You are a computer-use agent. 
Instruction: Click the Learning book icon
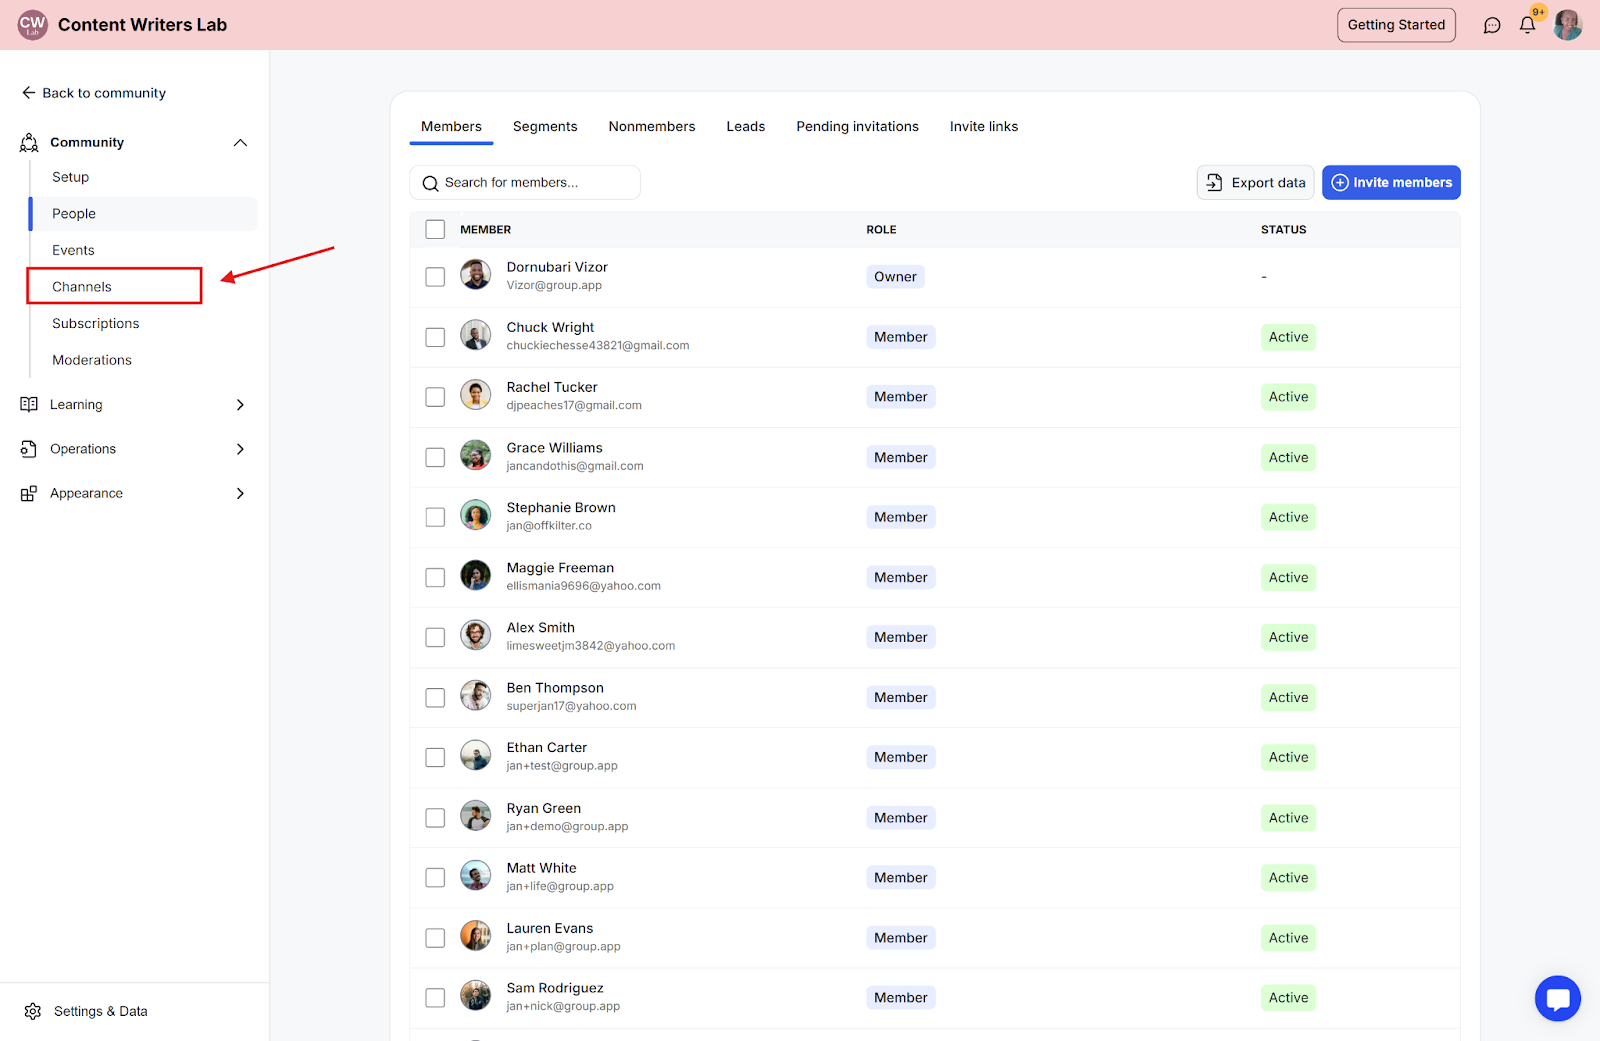29,404
